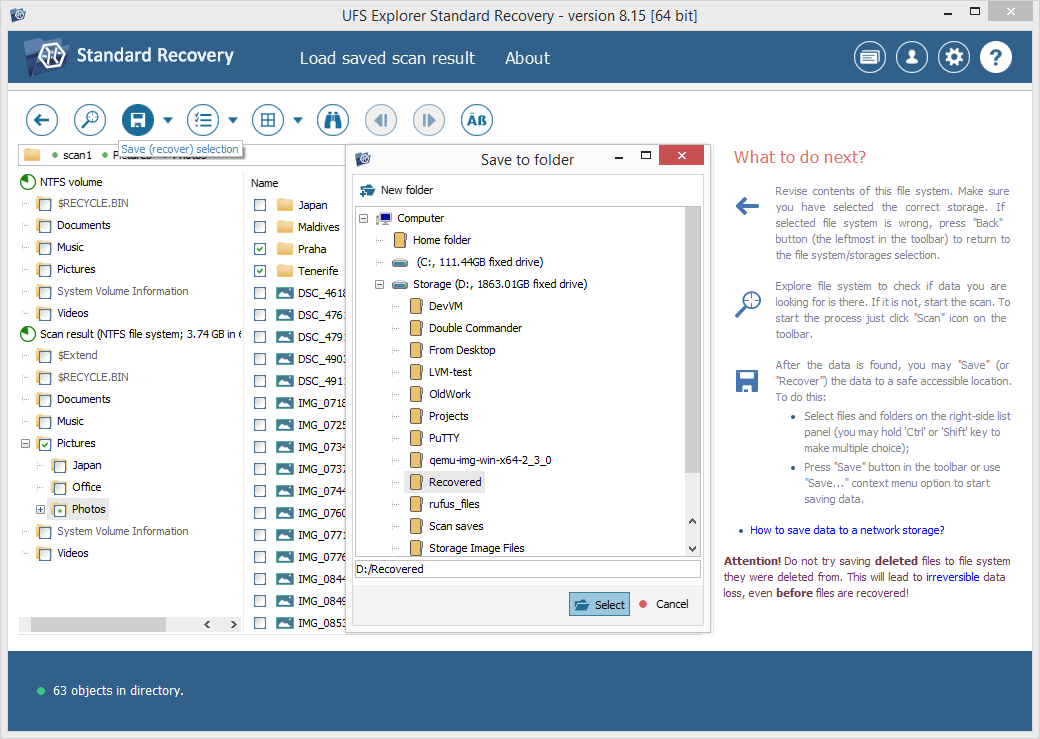The height and width of the screenshot is (739, 1040).
Task: Click the find previous toolbar icon
Action: [381, 120]
